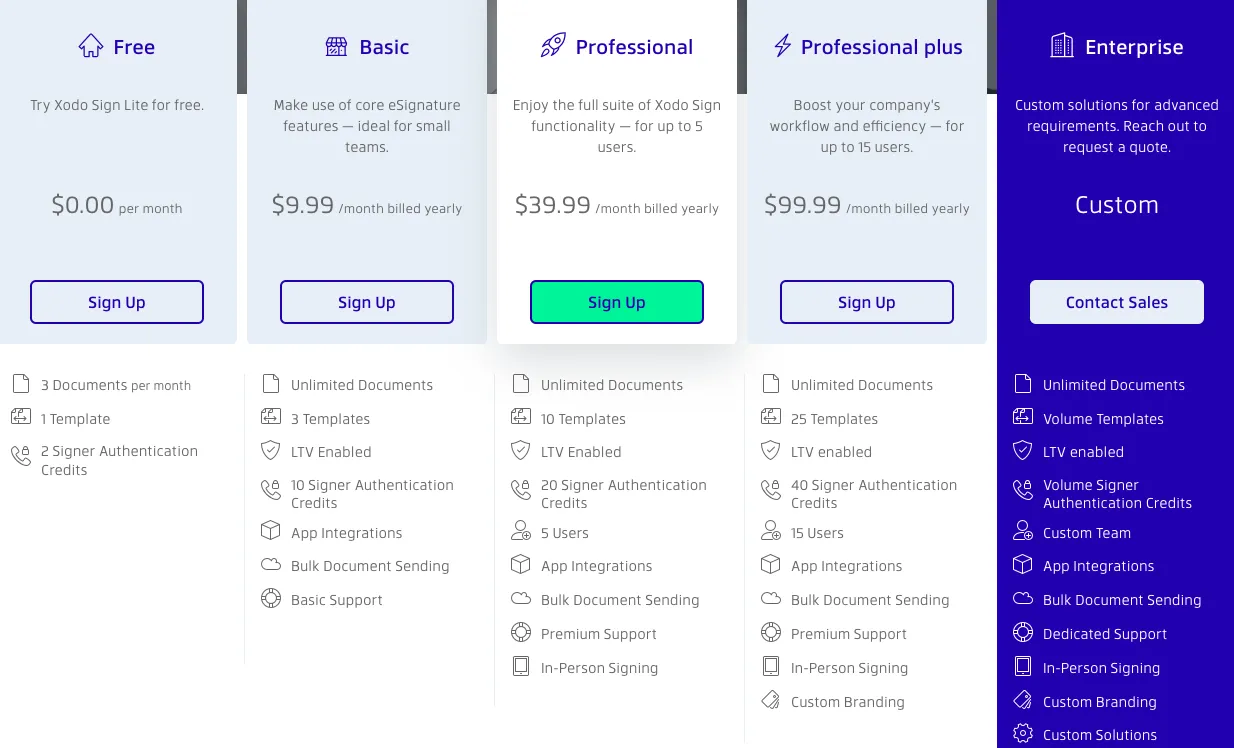Screen dimensions: 1234x748
Task: Click the gear icon beside Custom Solutions in Enterprise
Action: 1022,733
